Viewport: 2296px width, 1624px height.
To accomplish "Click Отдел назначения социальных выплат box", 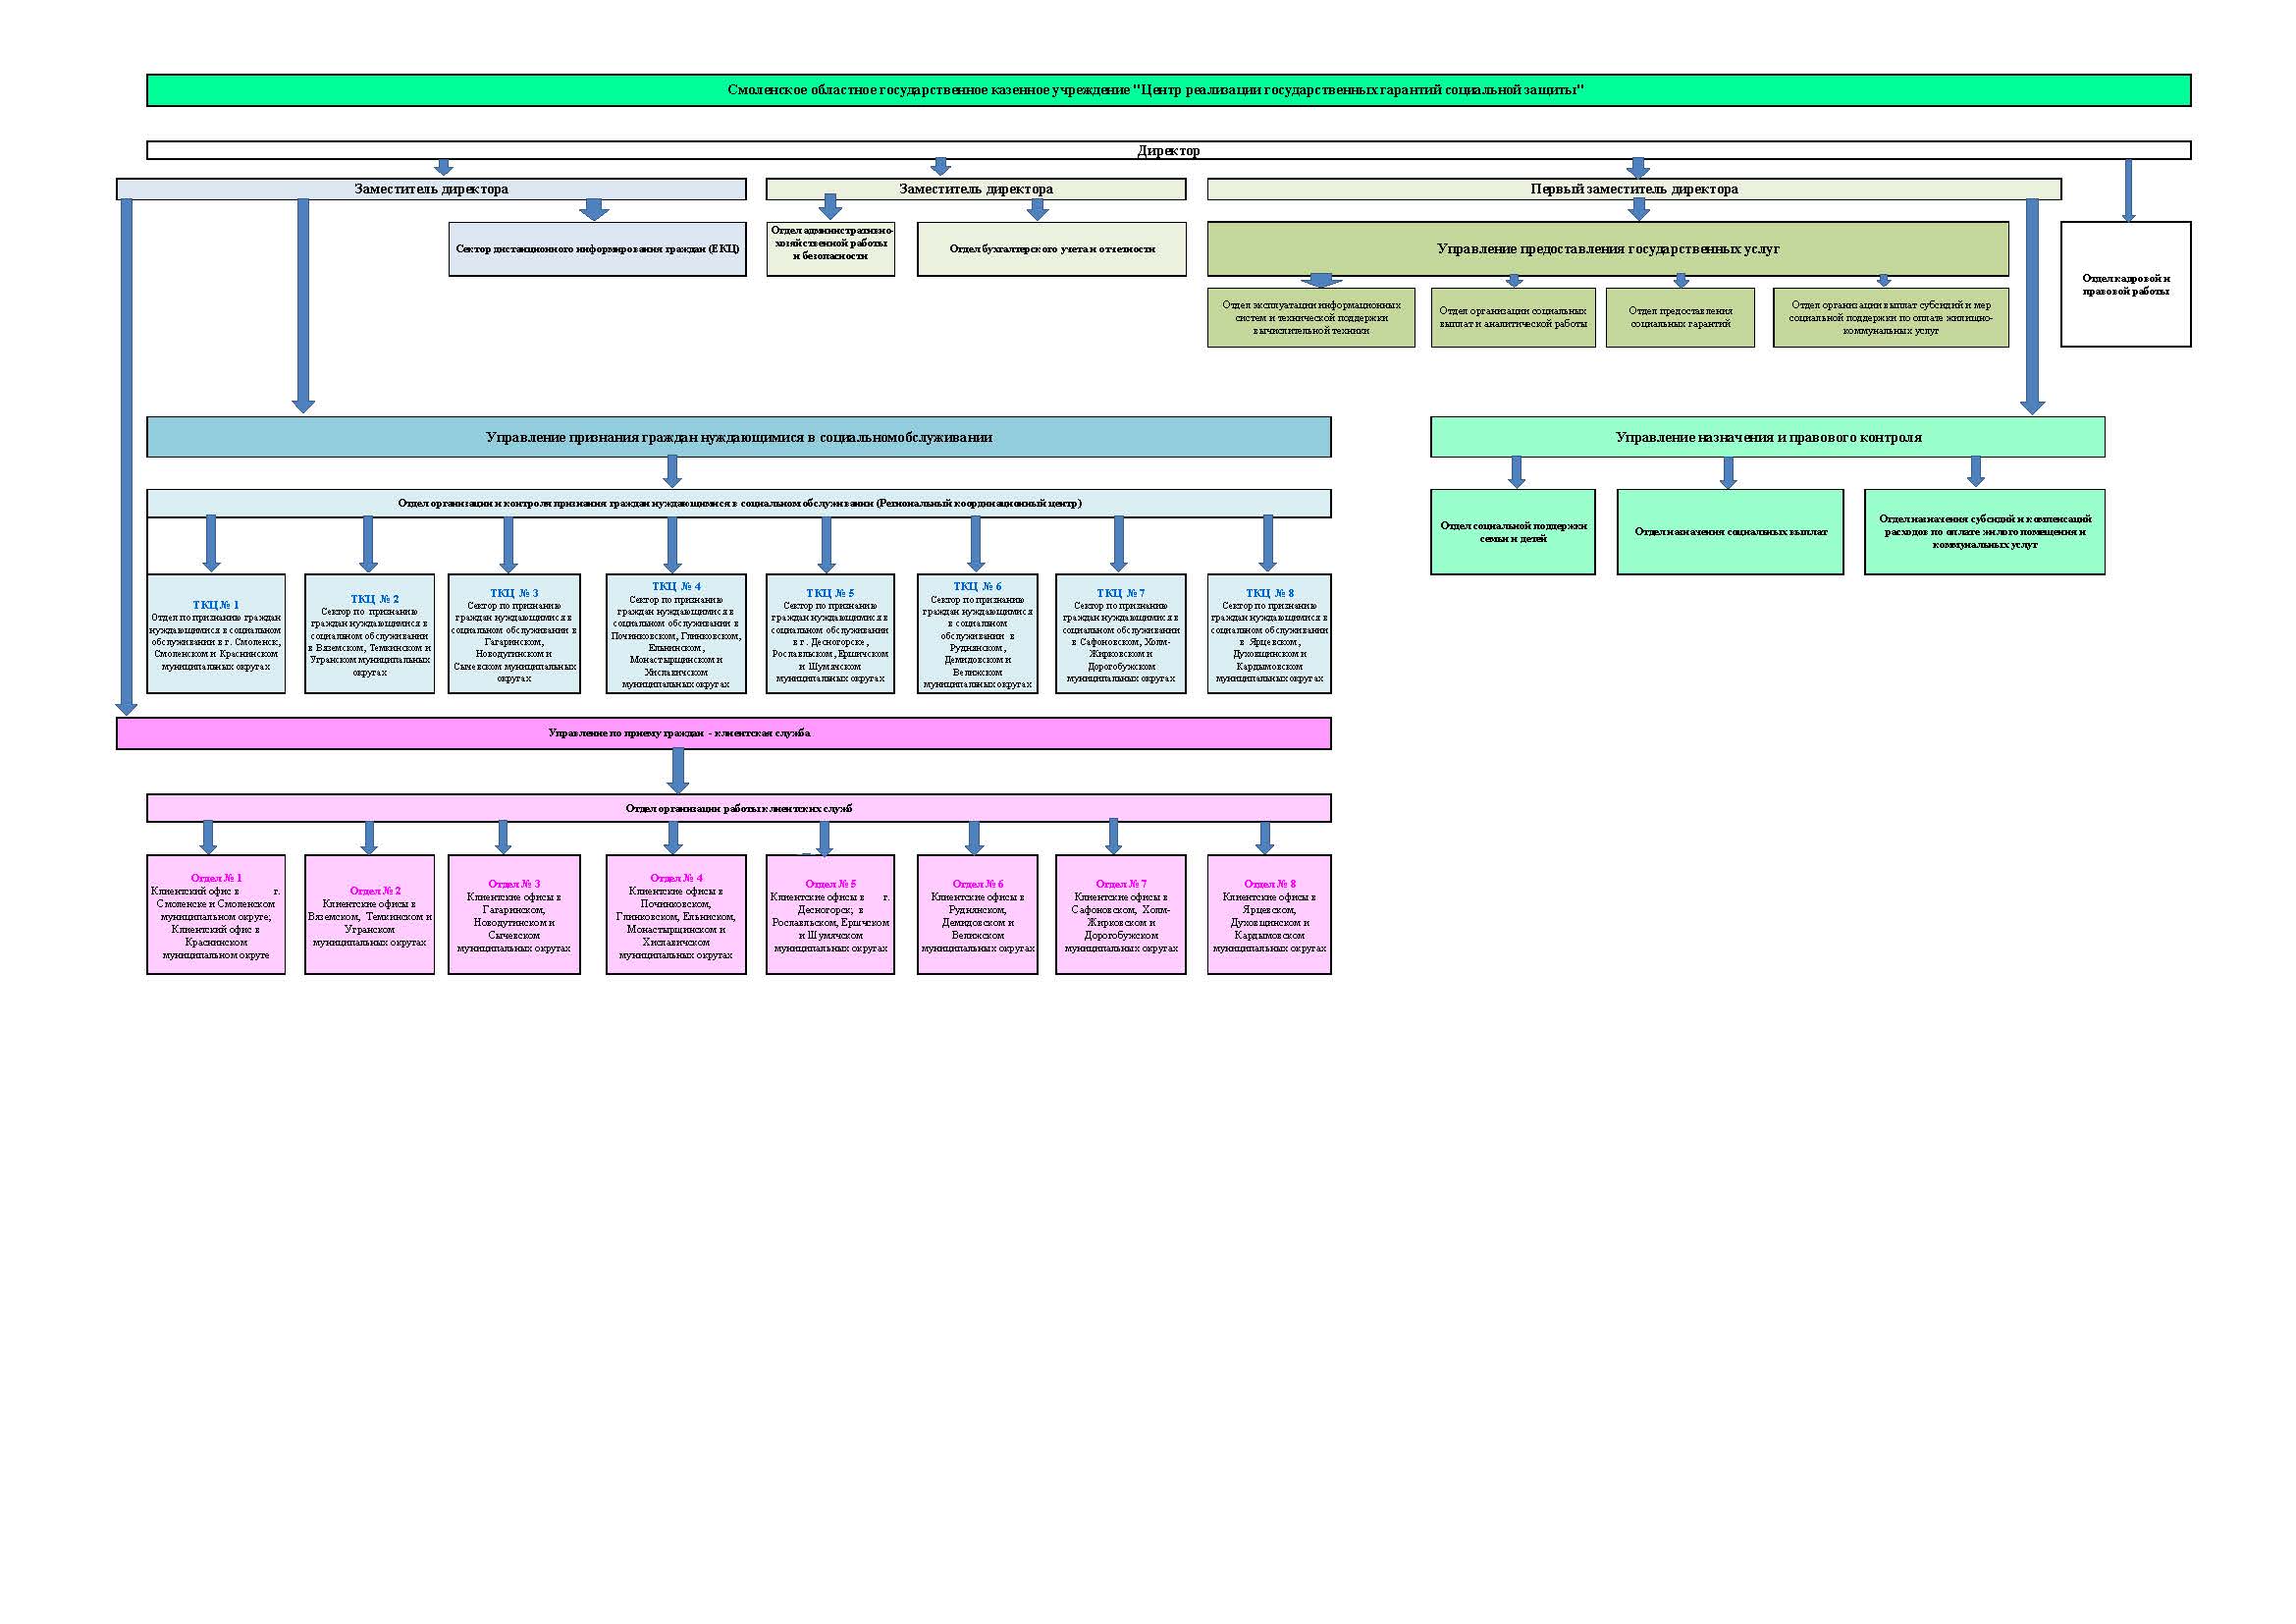I will 1729,532.
